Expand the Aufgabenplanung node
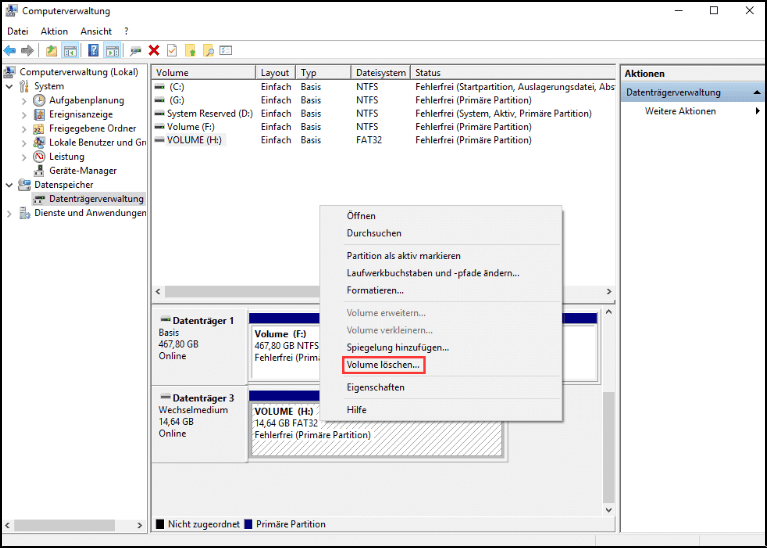This screenshot has width=767, height=548. coord(24,101)
